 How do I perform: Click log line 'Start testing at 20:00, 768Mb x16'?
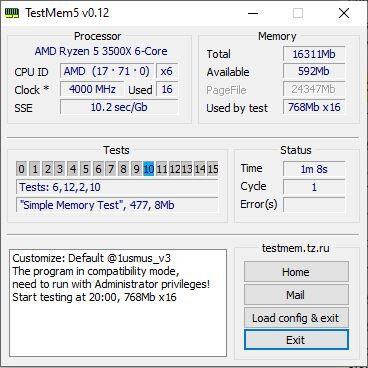(x=94, y=297)
